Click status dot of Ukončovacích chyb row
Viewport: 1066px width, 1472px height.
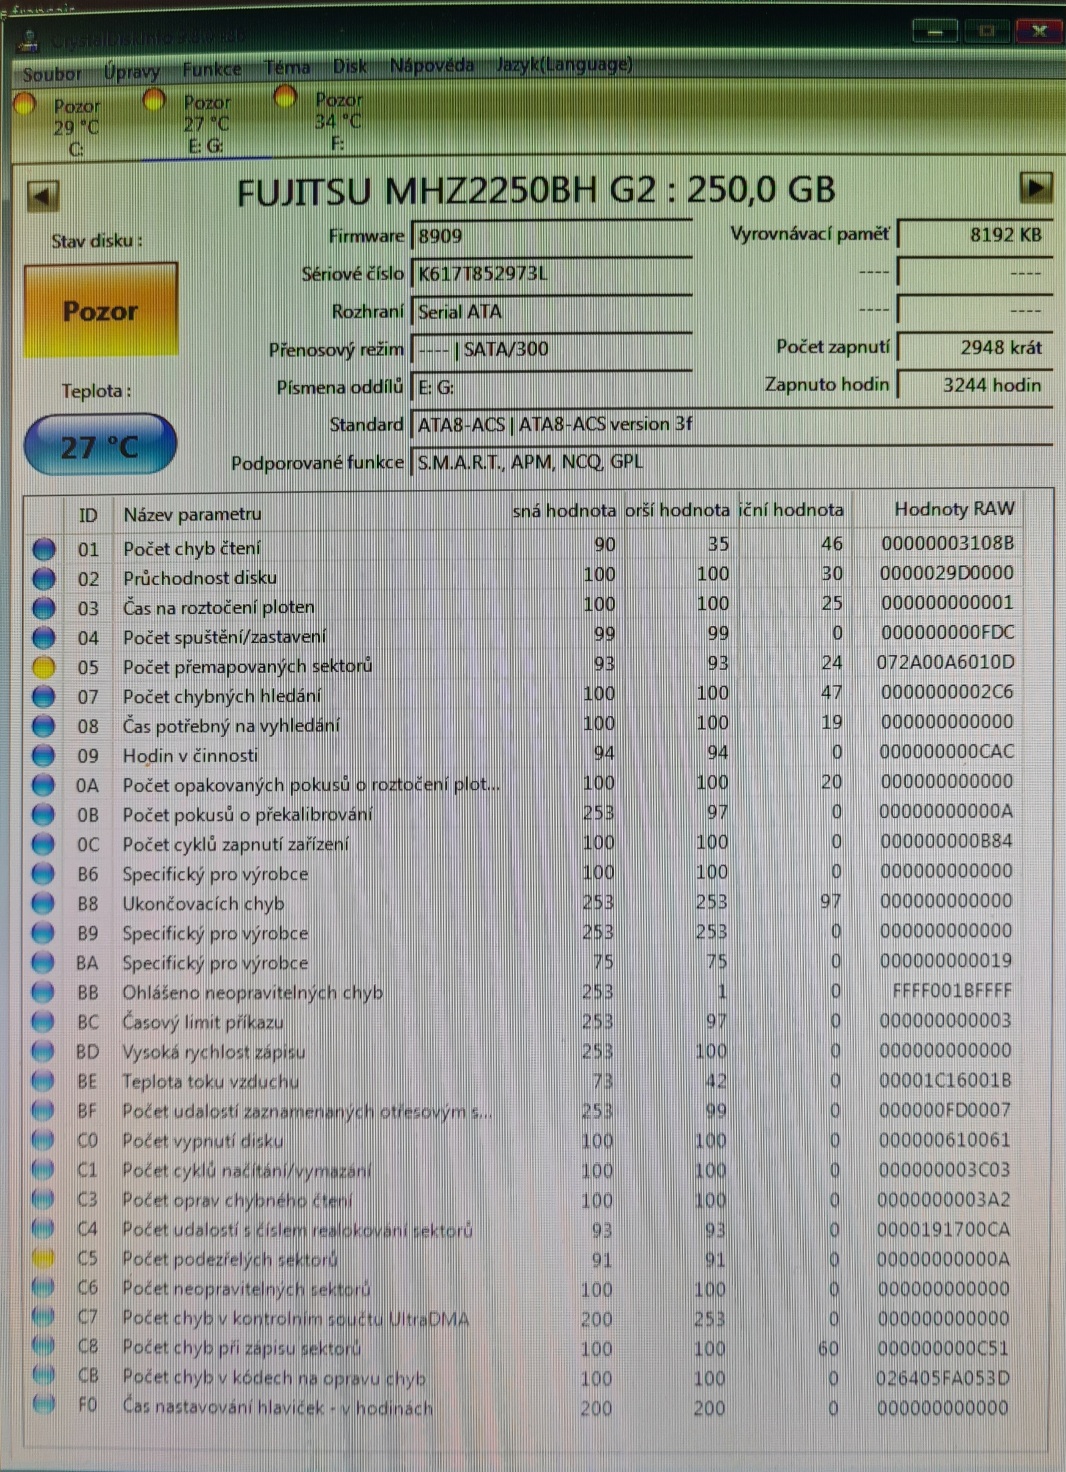tap(43, 904)
